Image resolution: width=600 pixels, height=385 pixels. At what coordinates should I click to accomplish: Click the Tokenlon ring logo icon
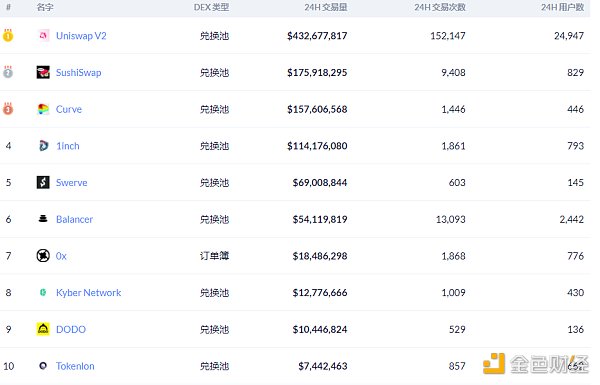click(x=43, y=365)
